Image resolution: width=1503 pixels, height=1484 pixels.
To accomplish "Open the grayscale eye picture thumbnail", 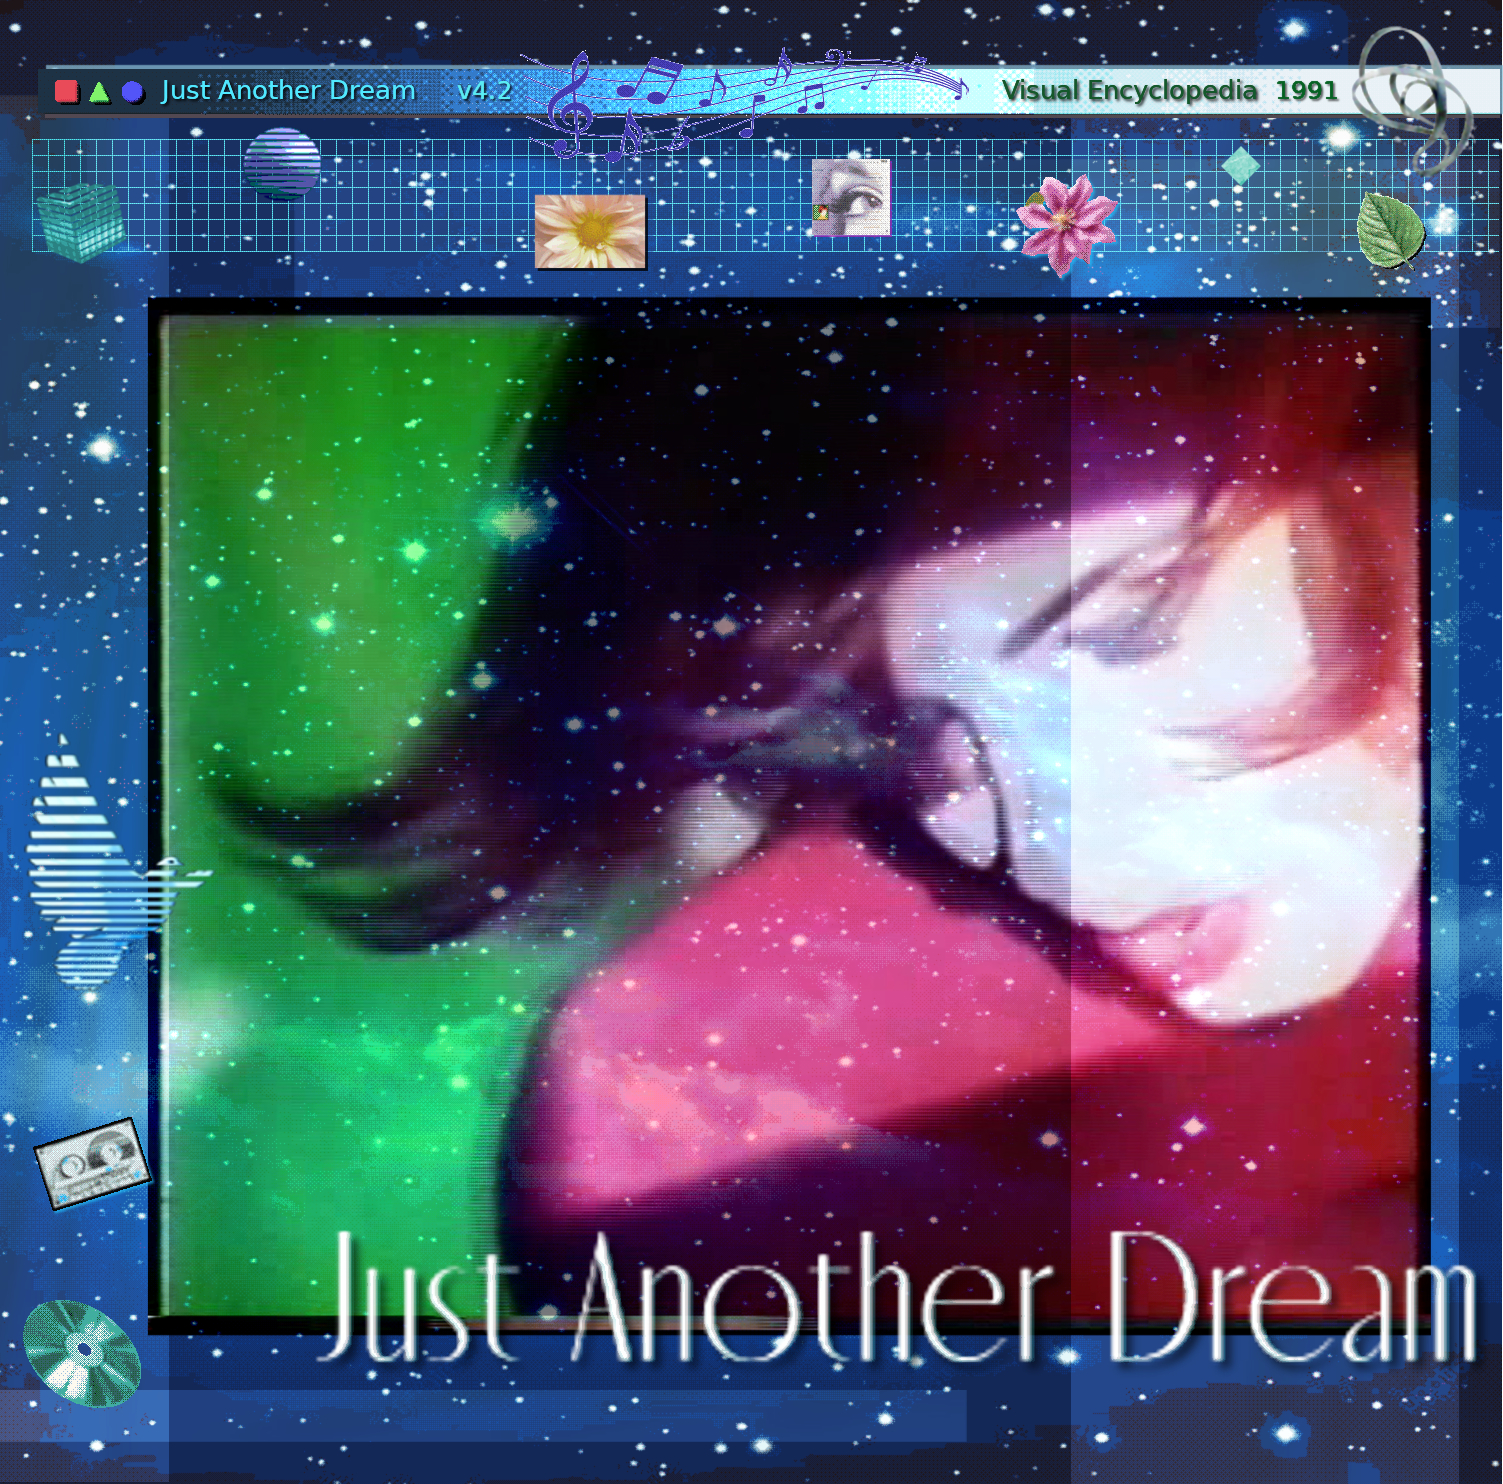I will pyautogui.click(x=850, y=198).
